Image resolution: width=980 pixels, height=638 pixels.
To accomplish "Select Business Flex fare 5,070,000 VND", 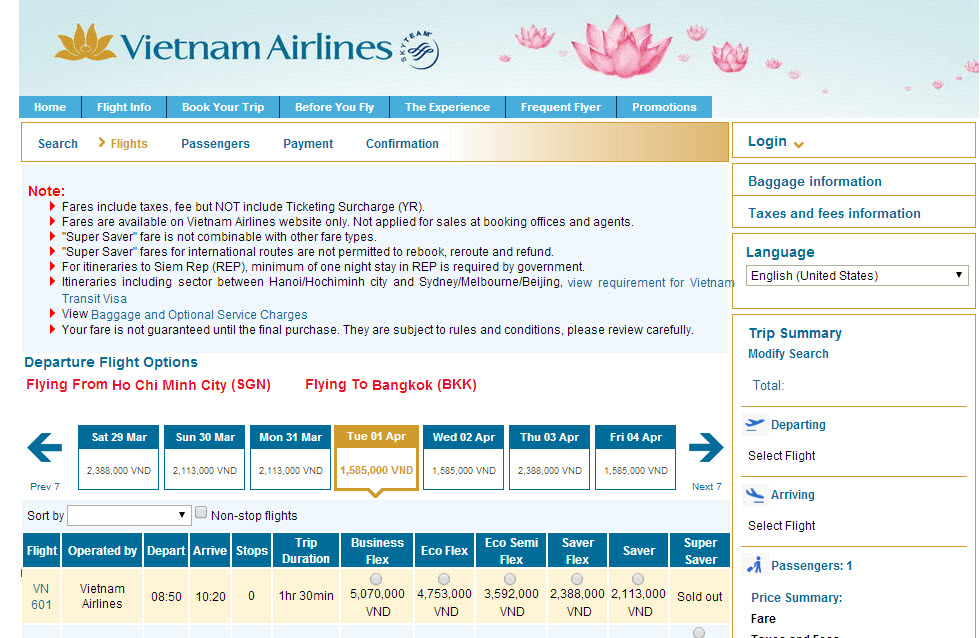I will (x=376, y=579).
